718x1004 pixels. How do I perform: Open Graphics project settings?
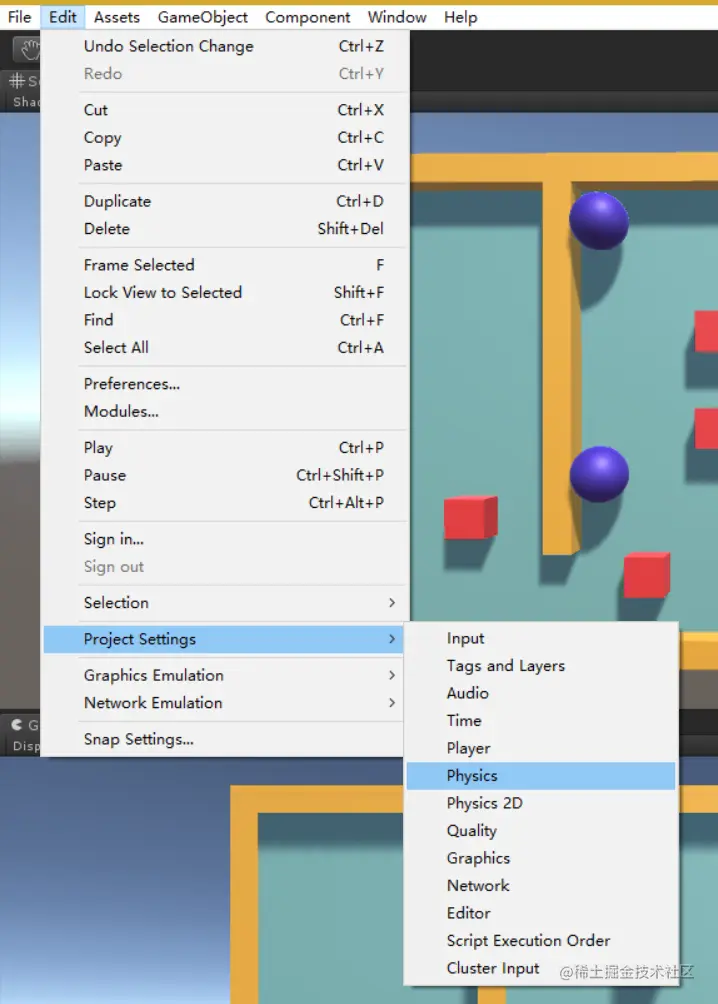541,858
